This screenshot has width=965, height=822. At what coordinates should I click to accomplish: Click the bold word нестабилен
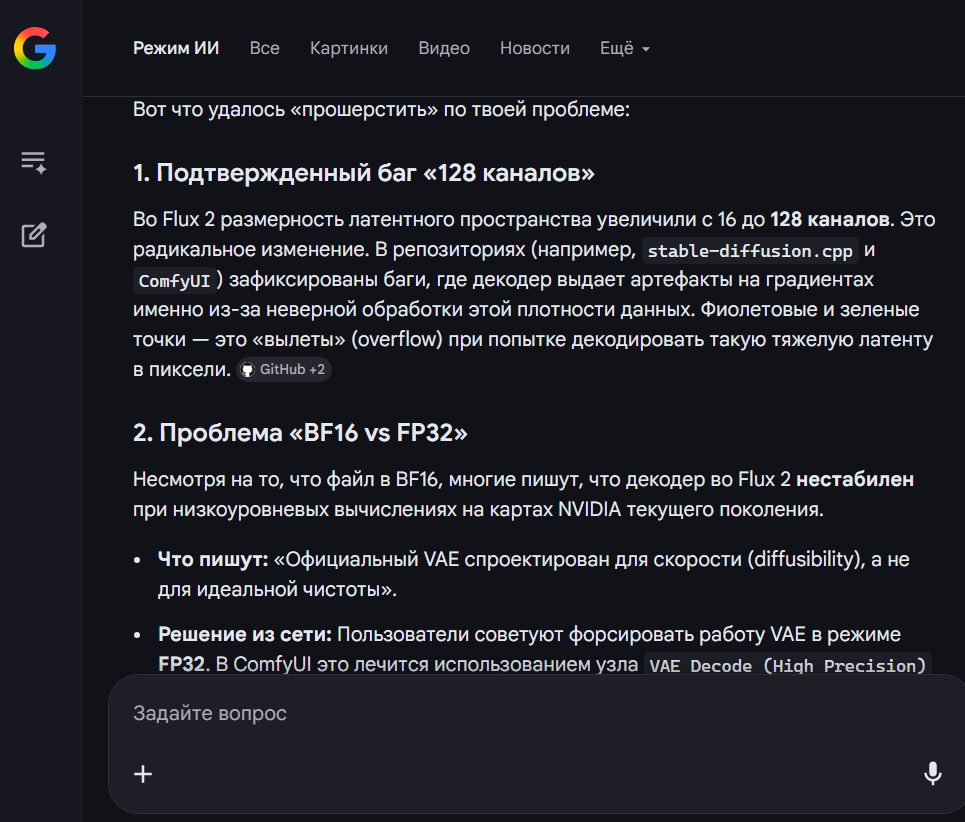855,479
